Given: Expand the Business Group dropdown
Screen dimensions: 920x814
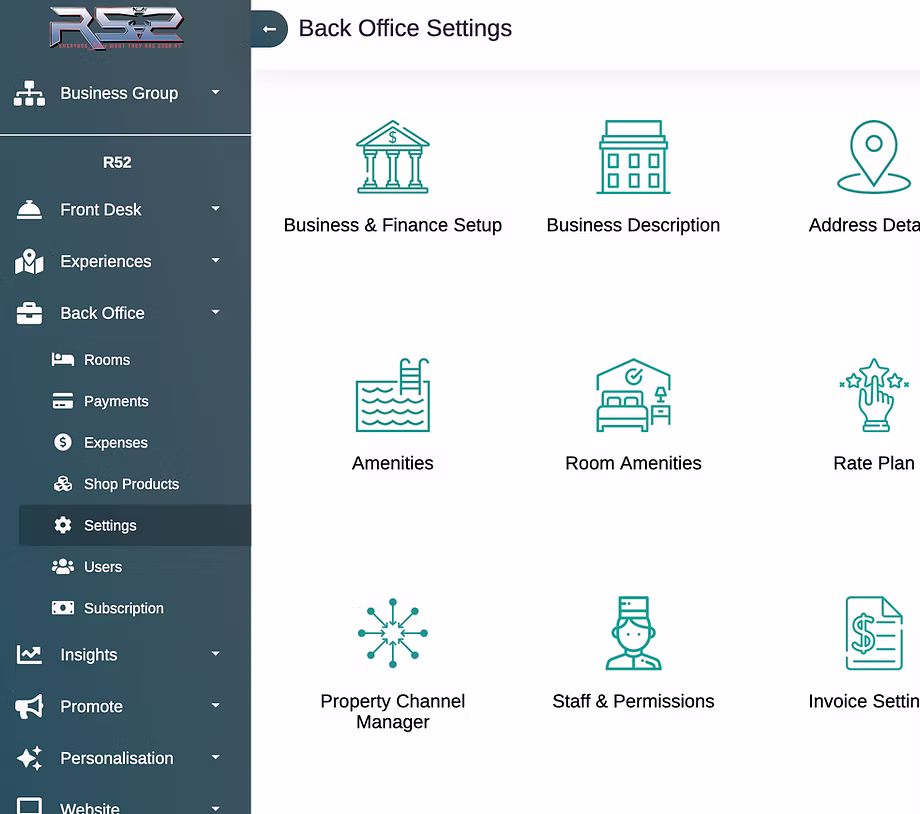Looking at the screenshot, I should pos(215,93).
